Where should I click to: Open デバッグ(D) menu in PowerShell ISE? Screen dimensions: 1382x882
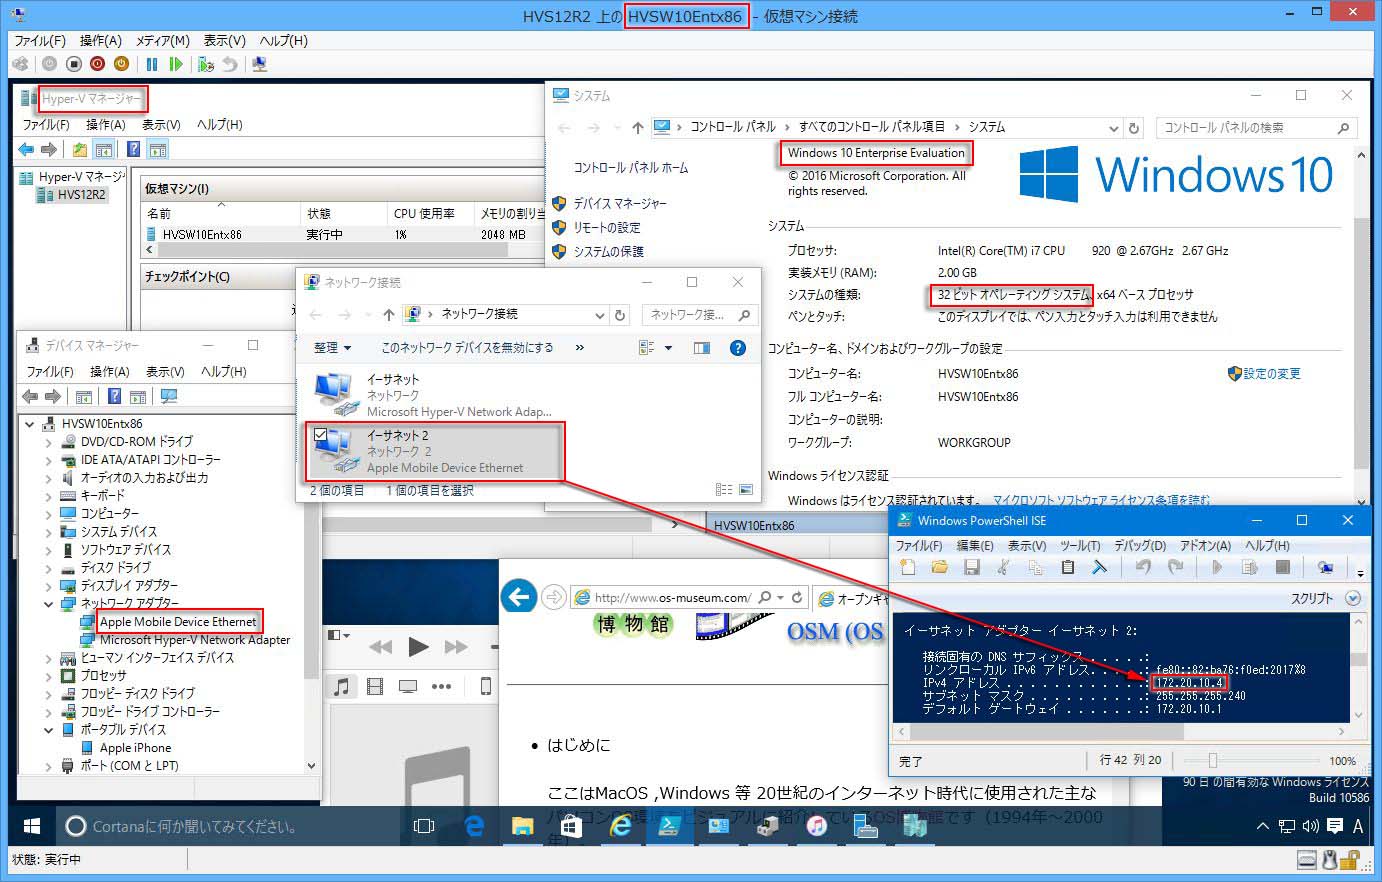pyautogui.click(x=1140, y=546)
